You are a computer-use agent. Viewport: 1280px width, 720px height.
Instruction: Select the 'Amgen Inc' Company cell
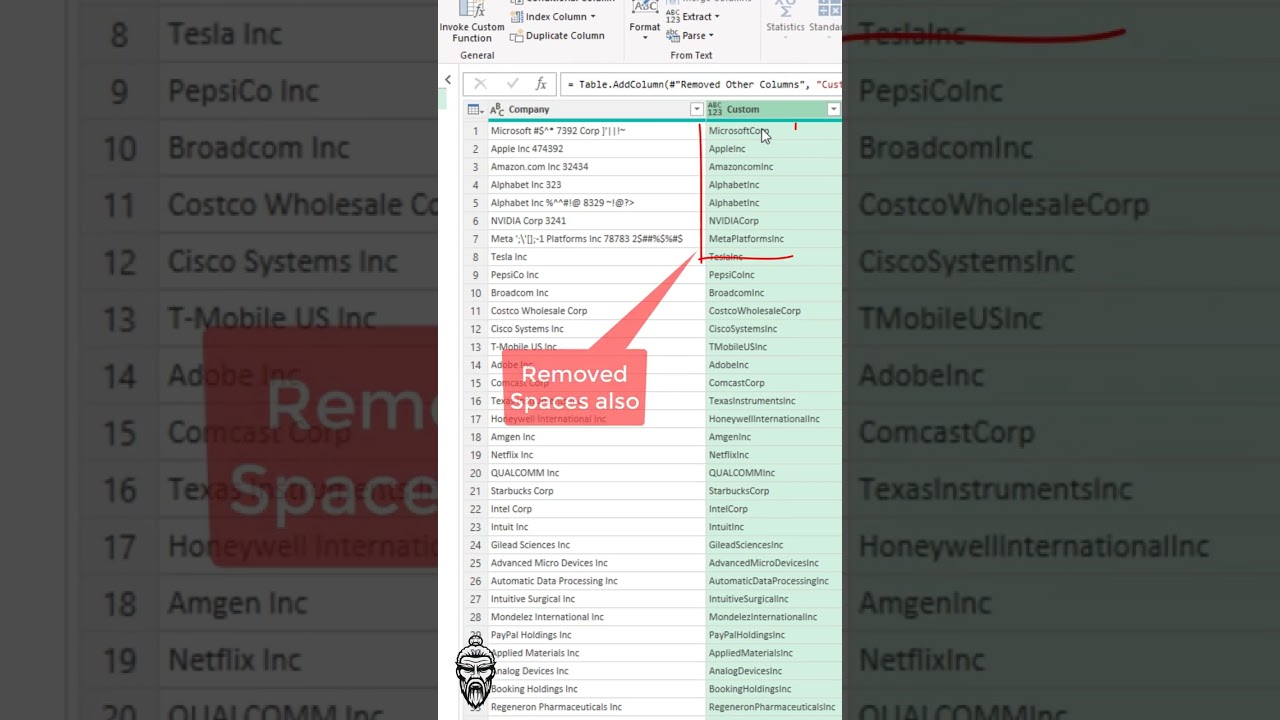tap(596, 437)
